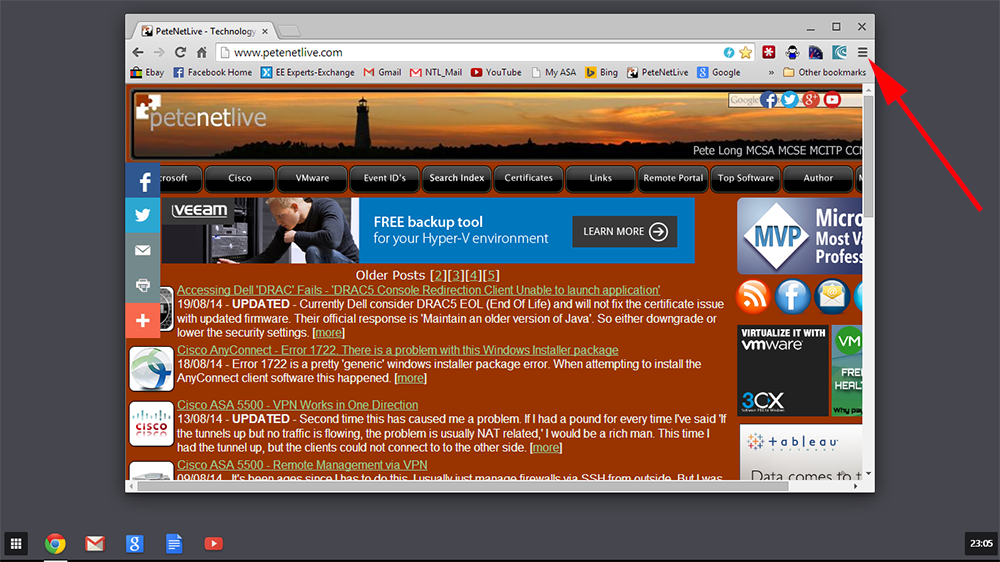
Task: Click the Australian flag extension icon
Action: (816, 52)
